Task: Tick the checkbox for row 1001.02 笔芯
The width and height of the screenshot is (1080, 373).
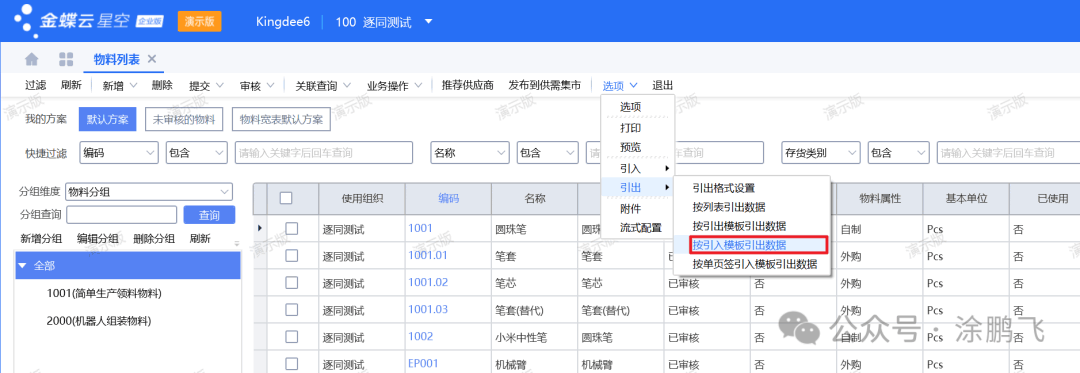Action: point(291,282)
